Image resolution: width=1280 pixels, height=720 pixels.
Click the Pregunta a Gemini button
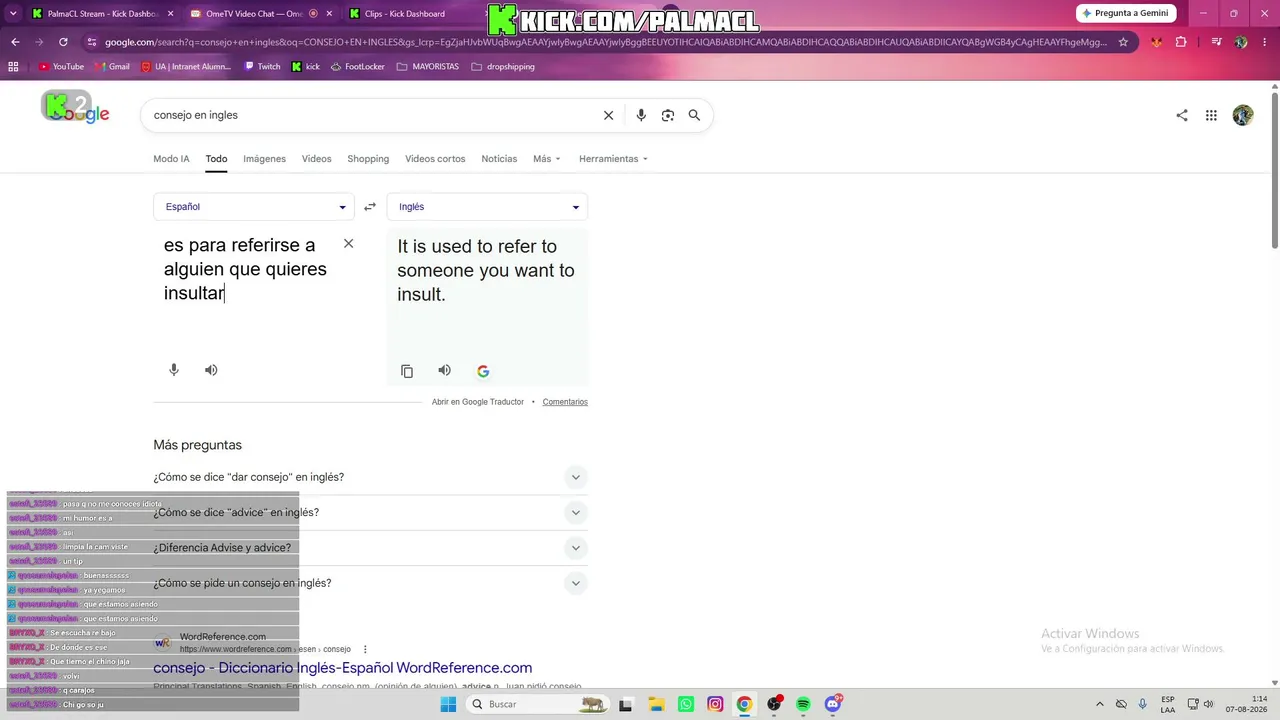(x=1126, y=13)
